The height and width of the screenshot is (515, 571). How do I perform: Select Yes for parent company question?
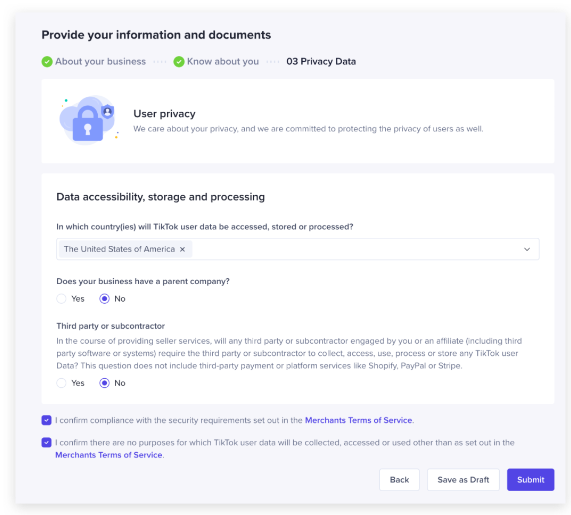(62, 299)
